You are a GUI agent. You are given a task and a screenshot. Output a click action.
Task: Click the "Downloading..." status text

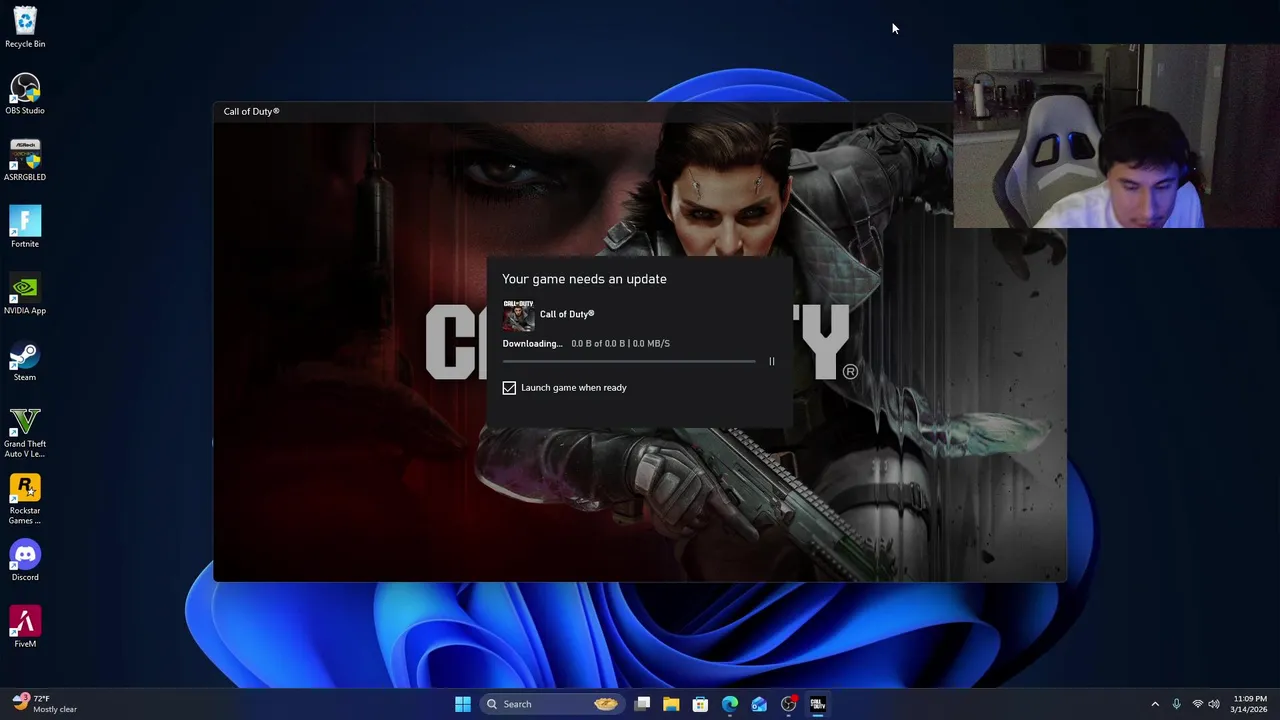(x=532, y=344)
